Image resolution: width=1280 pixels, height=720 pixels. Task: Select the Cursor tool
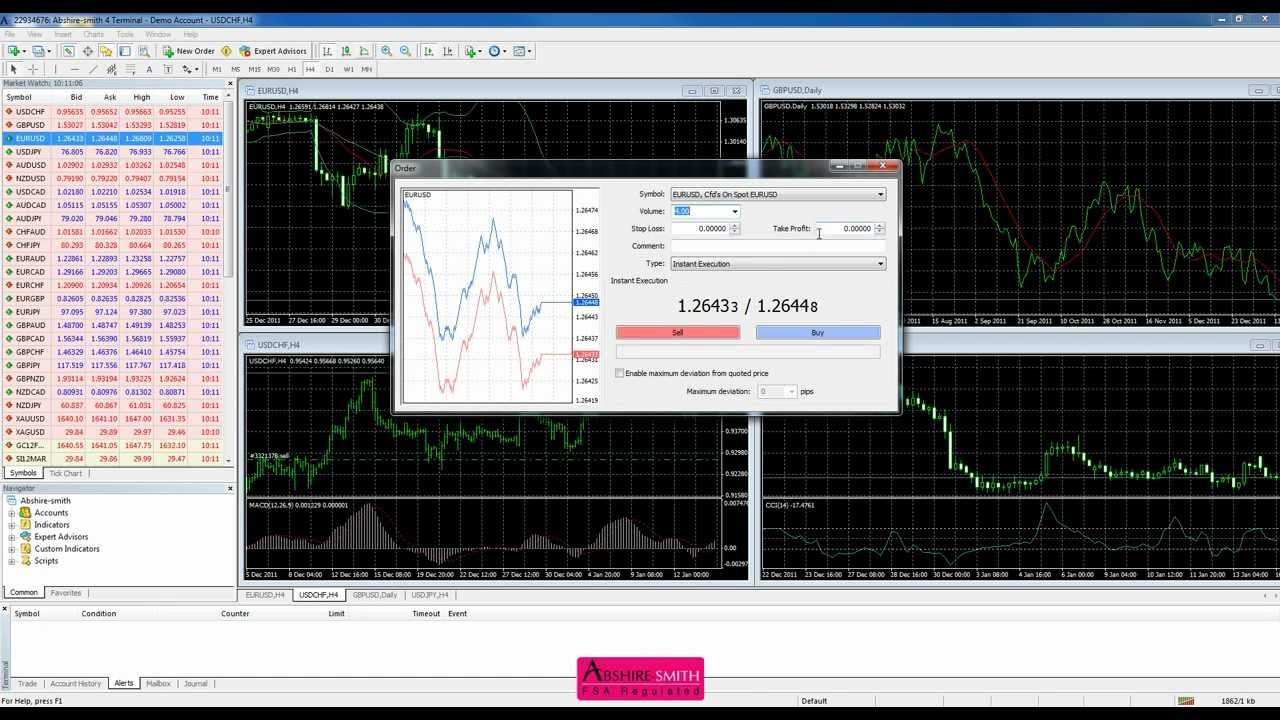13,69
